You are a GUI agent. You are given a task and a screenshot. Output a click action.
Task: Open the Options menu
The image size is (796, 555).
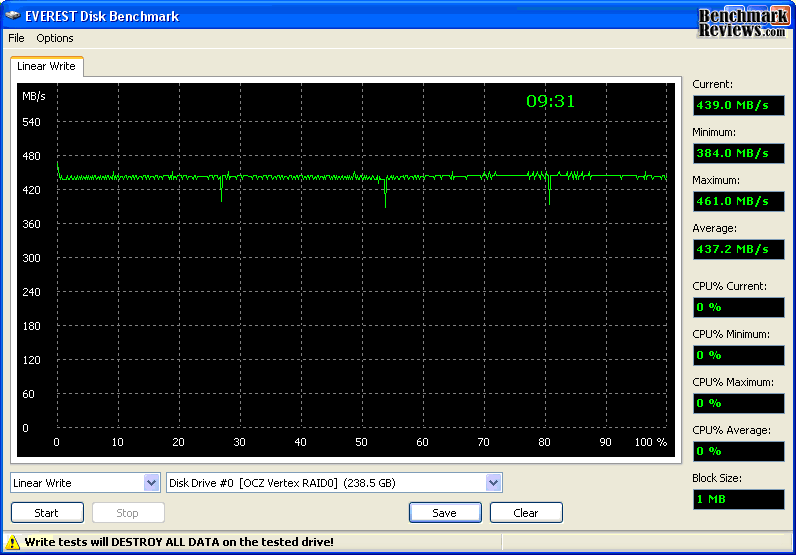(55, 38)
